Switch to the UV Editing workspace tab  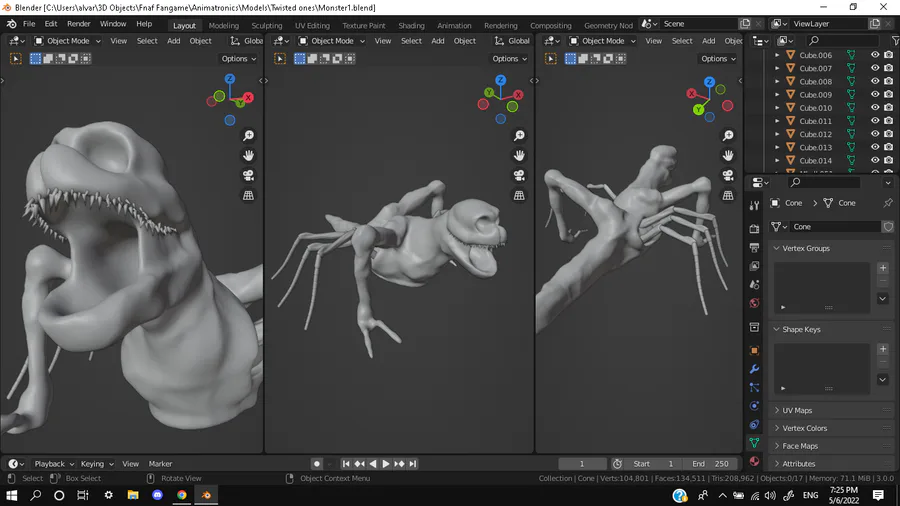(312, 25)
